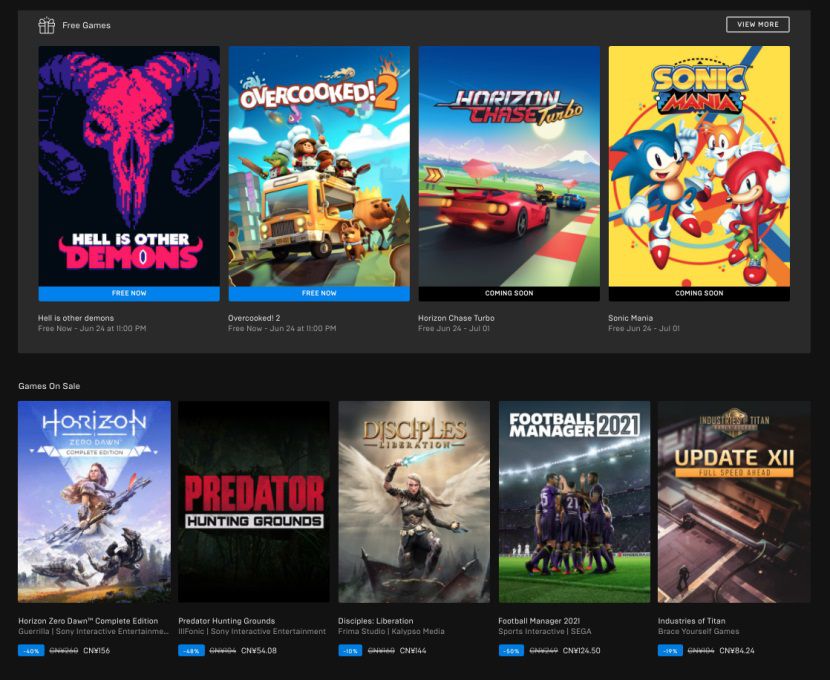The height and width of the screenshot is (680, 830).
Task: Open the Disciples Liberation cover image
Action: click(x=414, y=502)
